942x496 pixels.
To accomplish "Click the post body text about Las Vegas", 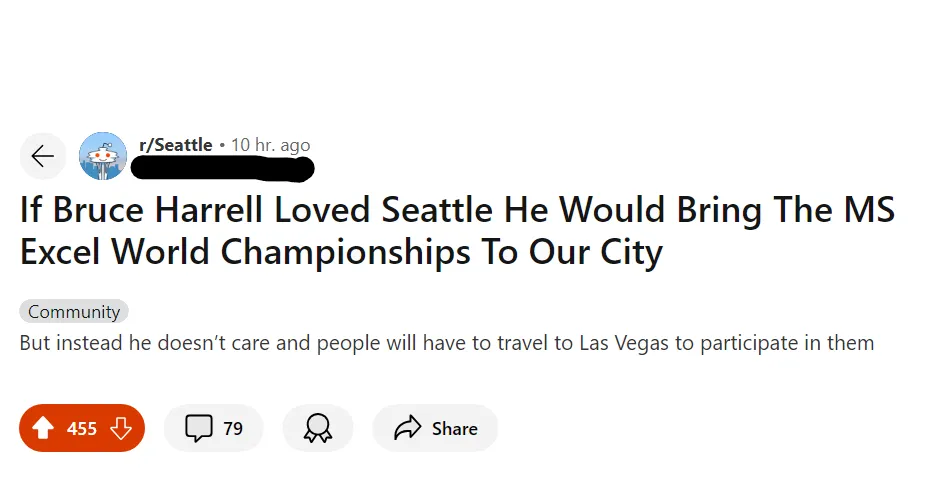I will tap(447, 343).
